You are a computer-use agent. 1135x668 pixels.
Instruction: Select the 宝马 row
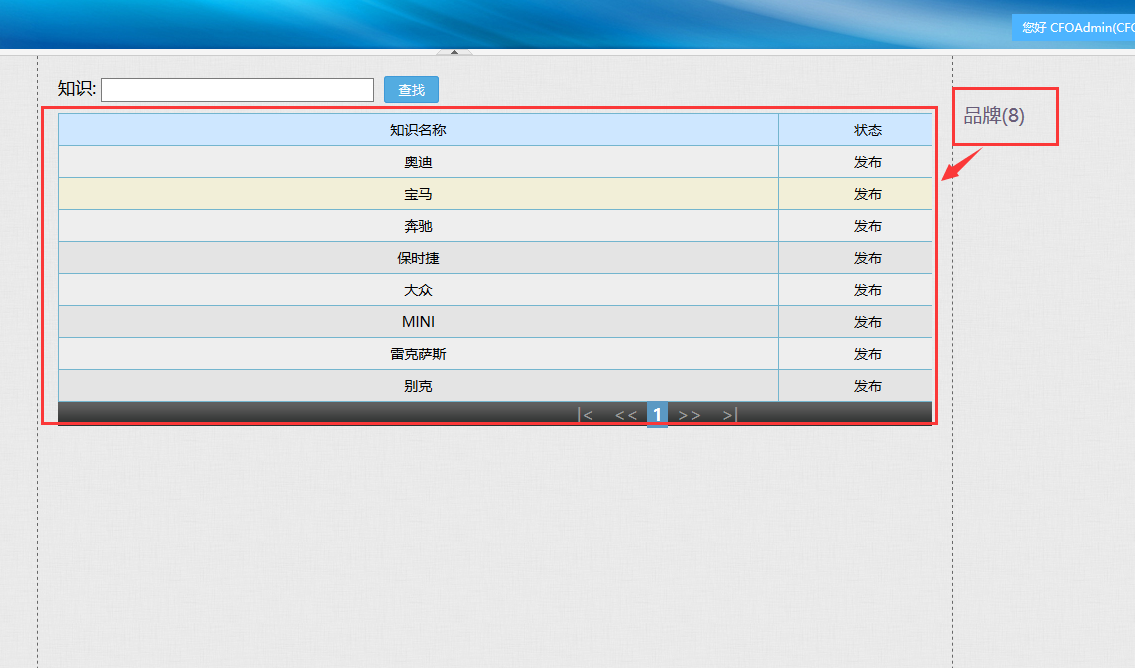(x=418, y=194)
